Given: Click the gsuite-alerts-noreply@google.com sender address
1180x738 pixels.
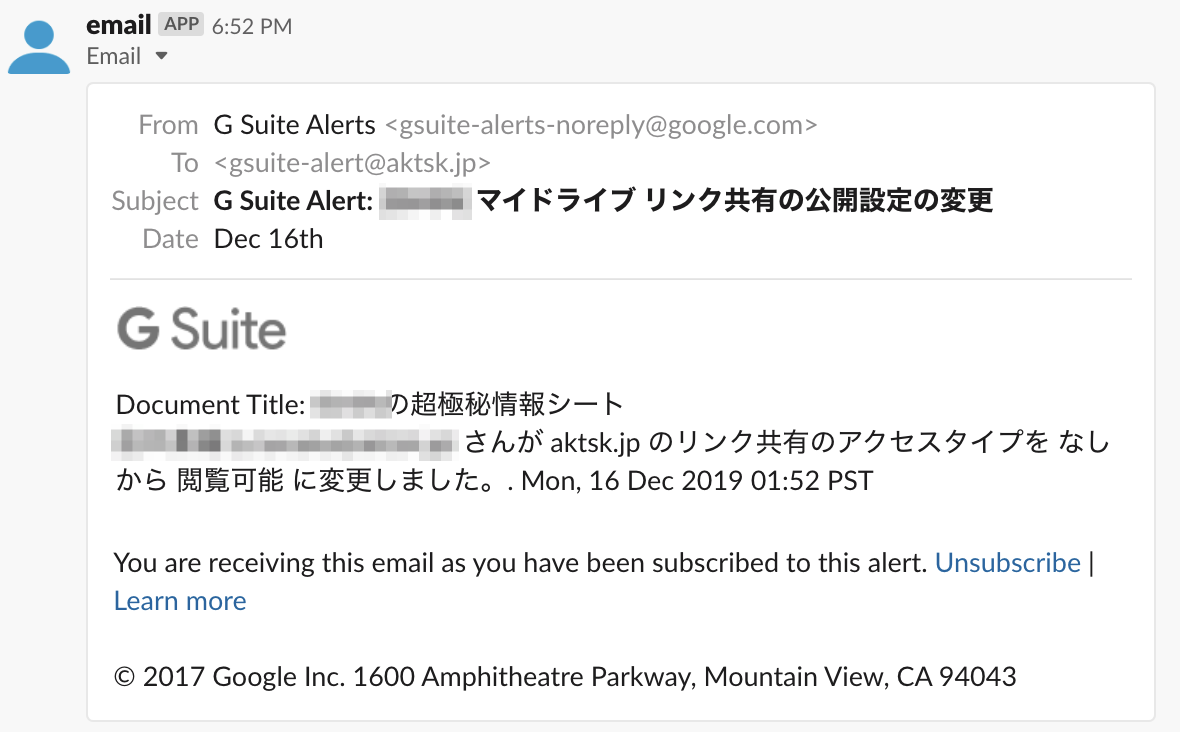Looking at the screenshot, I should (601, 125).
